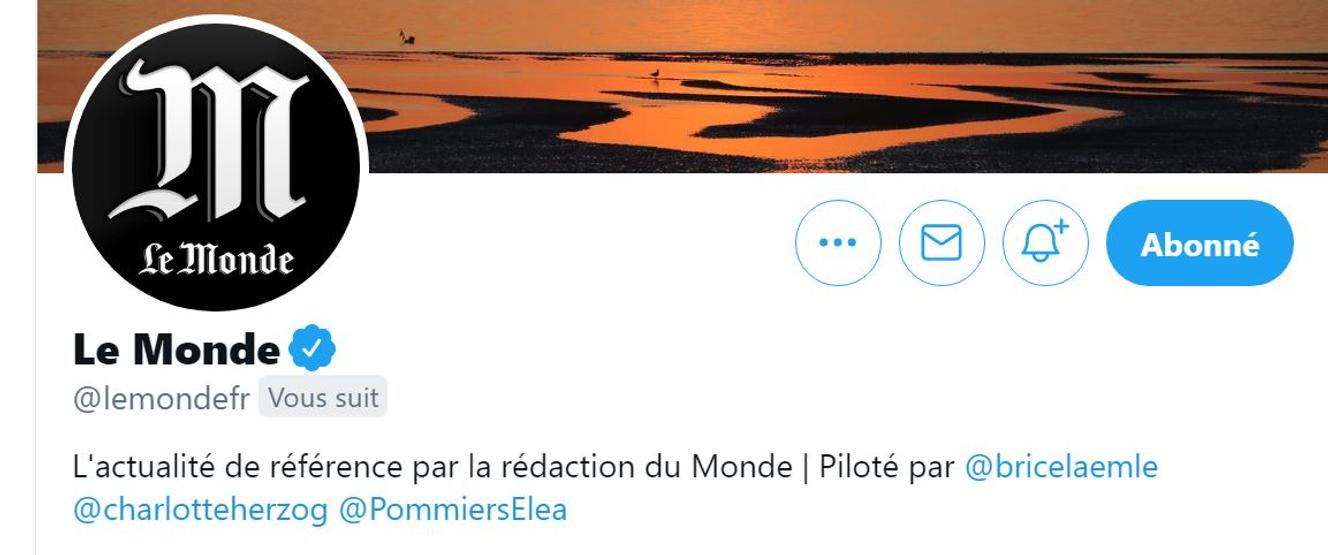Click the blue Abonné button
1328x555 pixels.
click(1200, 244)
